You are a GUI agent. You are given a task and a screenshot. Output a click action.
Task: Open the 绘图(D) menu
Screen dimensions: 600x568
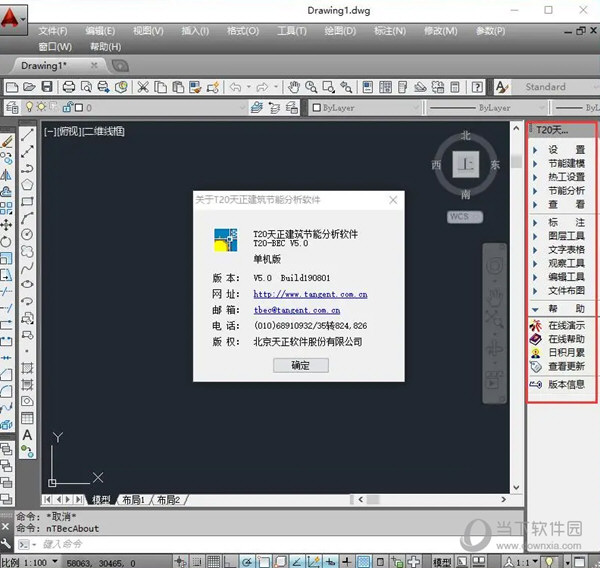(340, 31)
